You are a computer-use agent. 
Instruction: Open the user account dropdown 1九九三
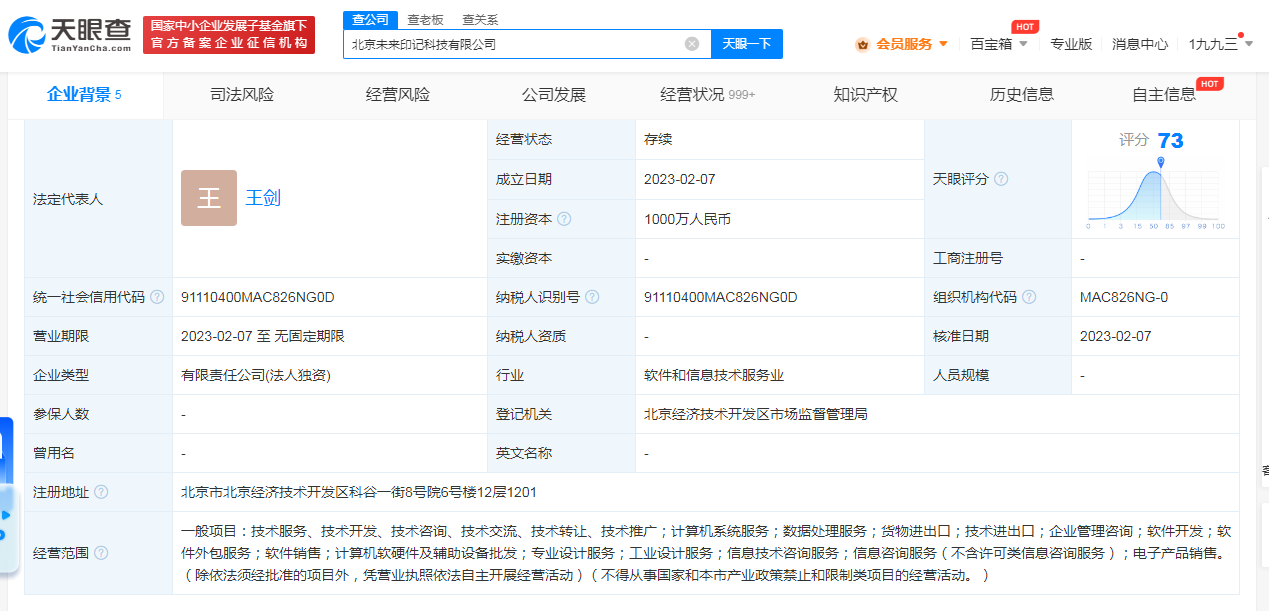pos(1219,44)
